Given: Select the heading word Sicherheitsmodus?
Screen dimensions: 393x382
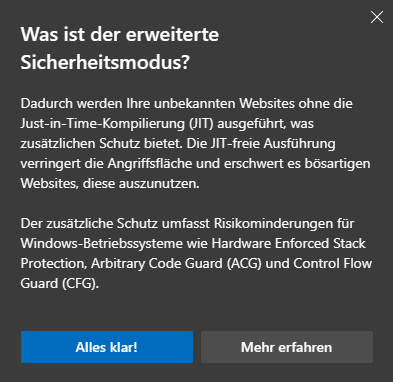Looking at the screenshot, I should point(105,62).
